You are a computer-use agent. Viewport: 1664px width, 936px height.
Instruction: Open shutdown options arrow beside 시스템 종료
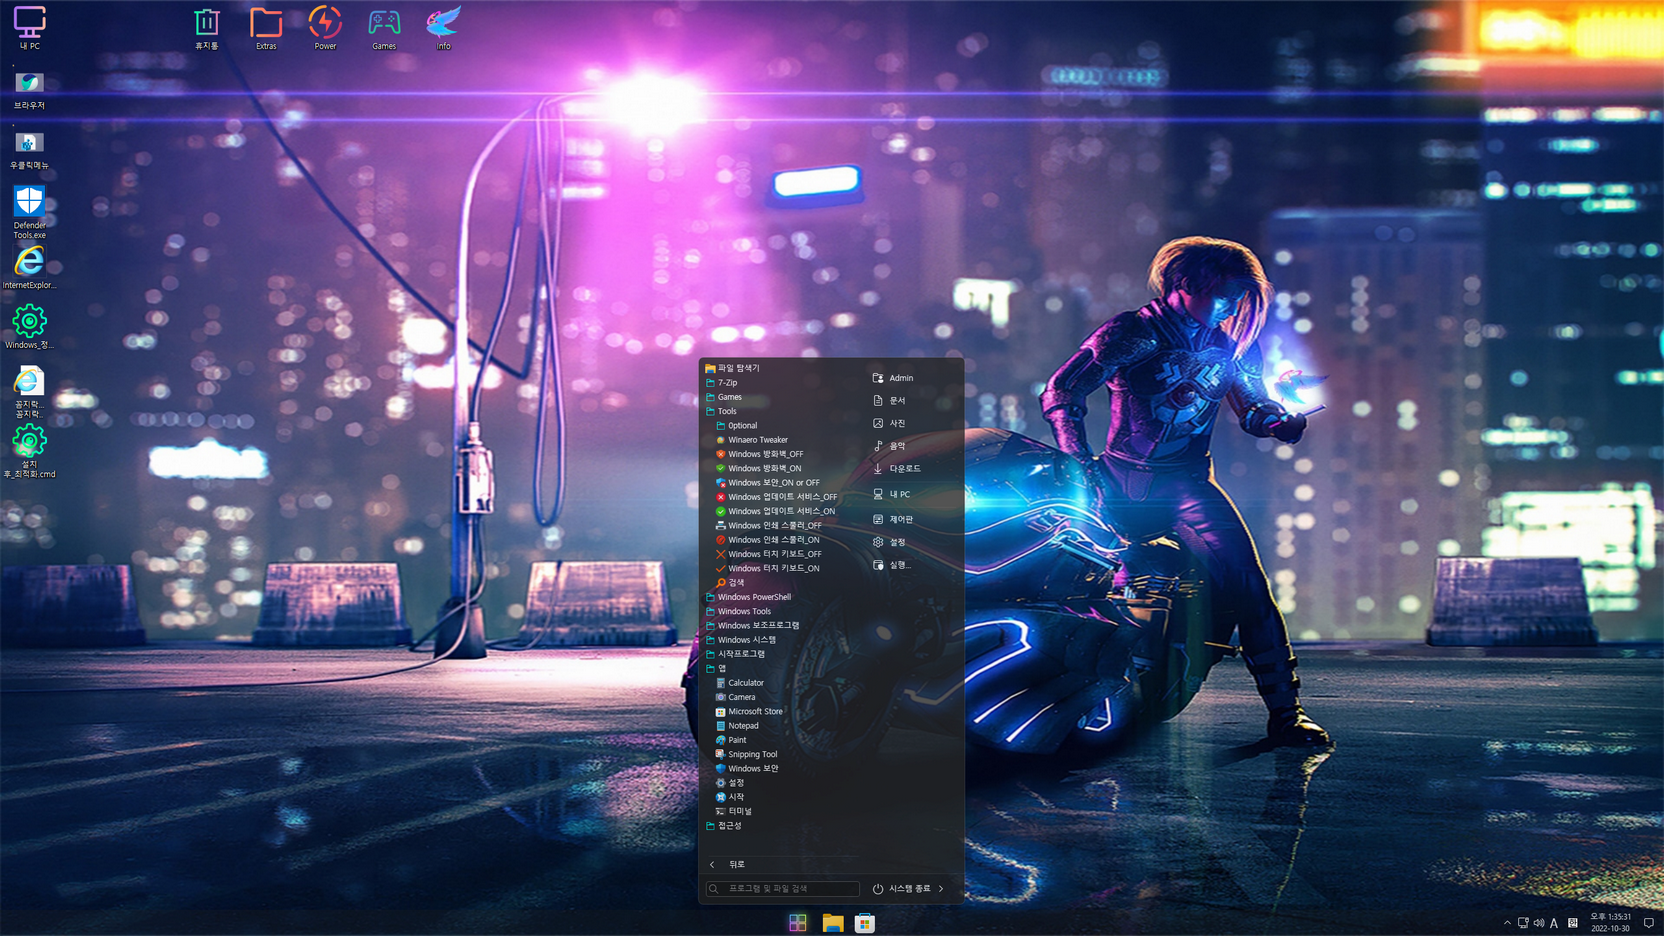click(x=942, y=888)
